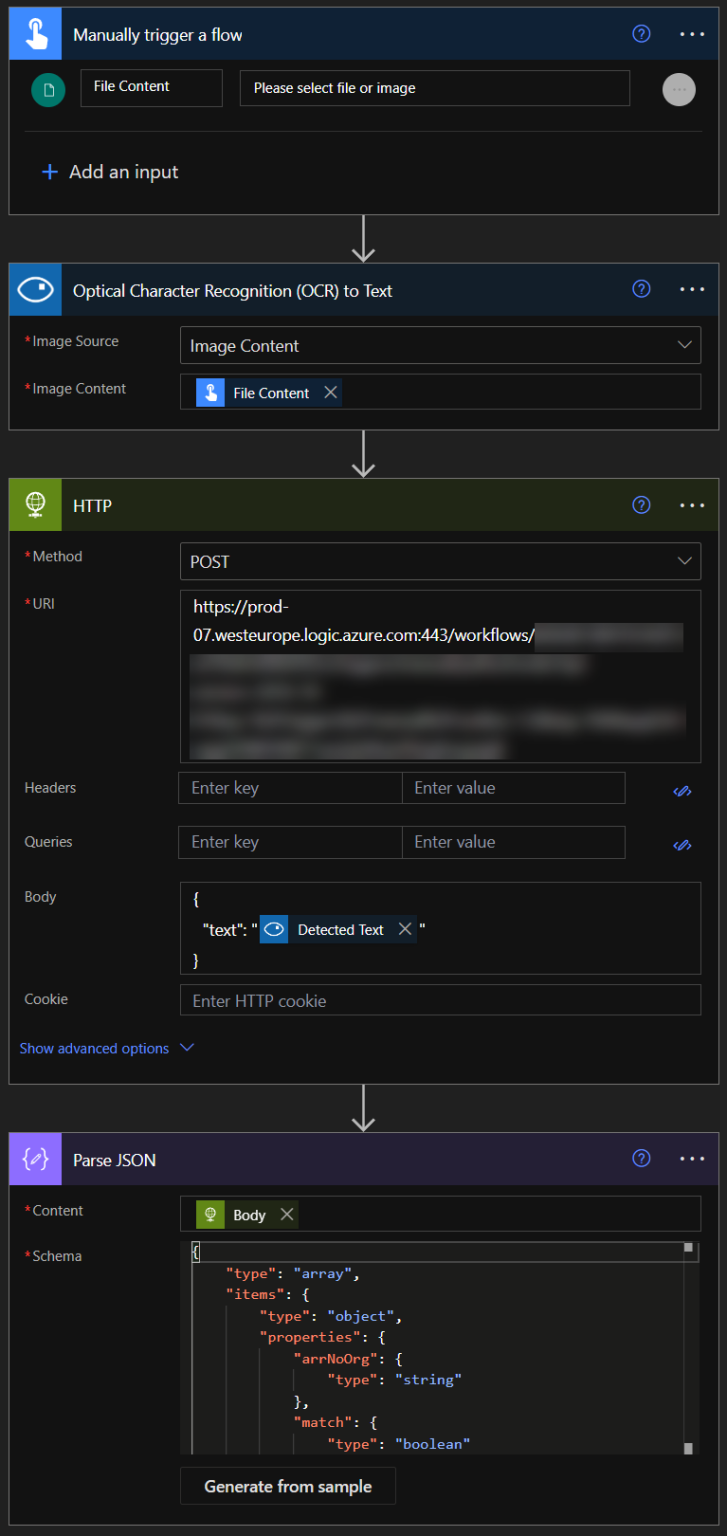Open the manual trigger card's ellipsis menu
727x1536 pixels.
pos(692,34)
